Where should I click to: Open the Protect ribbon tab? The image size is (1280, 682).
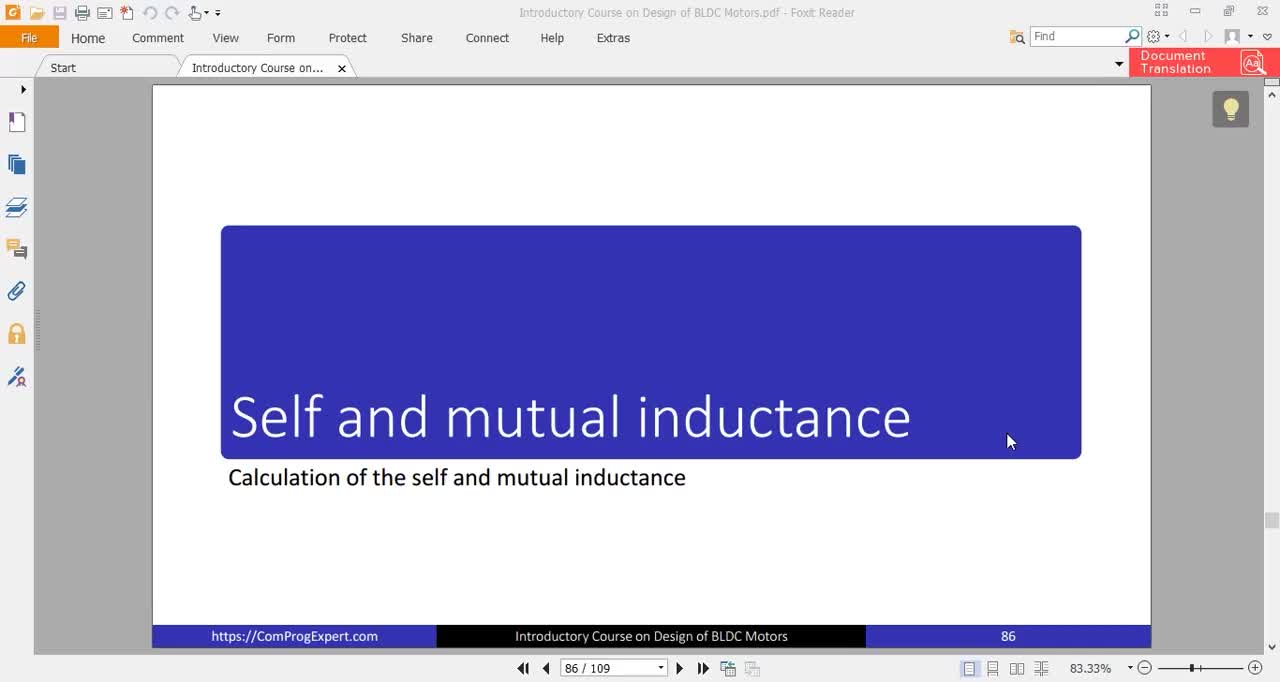pyautogui.click(x=348, y=38)
